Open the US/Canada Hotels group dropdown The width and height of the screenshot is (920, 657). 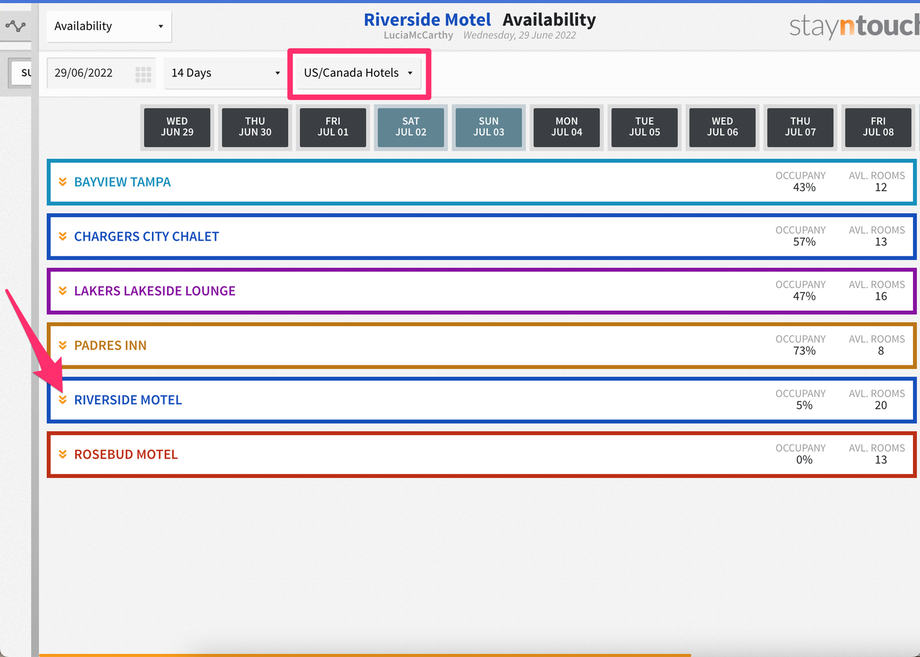click(x=358, y=73)
